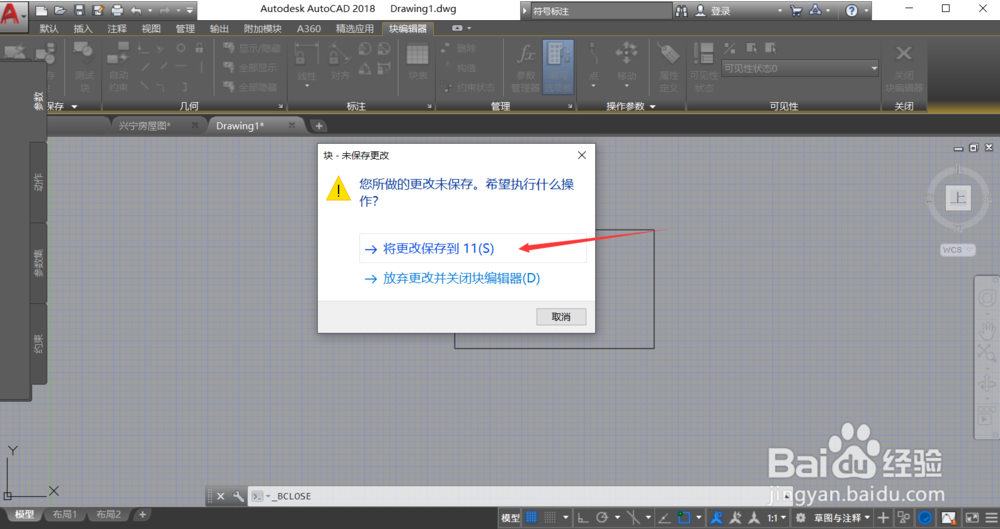The width and height of the screenshot is (1000, 529).
Task: Toggle hardware acceleration blue circle icon
Action: (x=925, y=518)
